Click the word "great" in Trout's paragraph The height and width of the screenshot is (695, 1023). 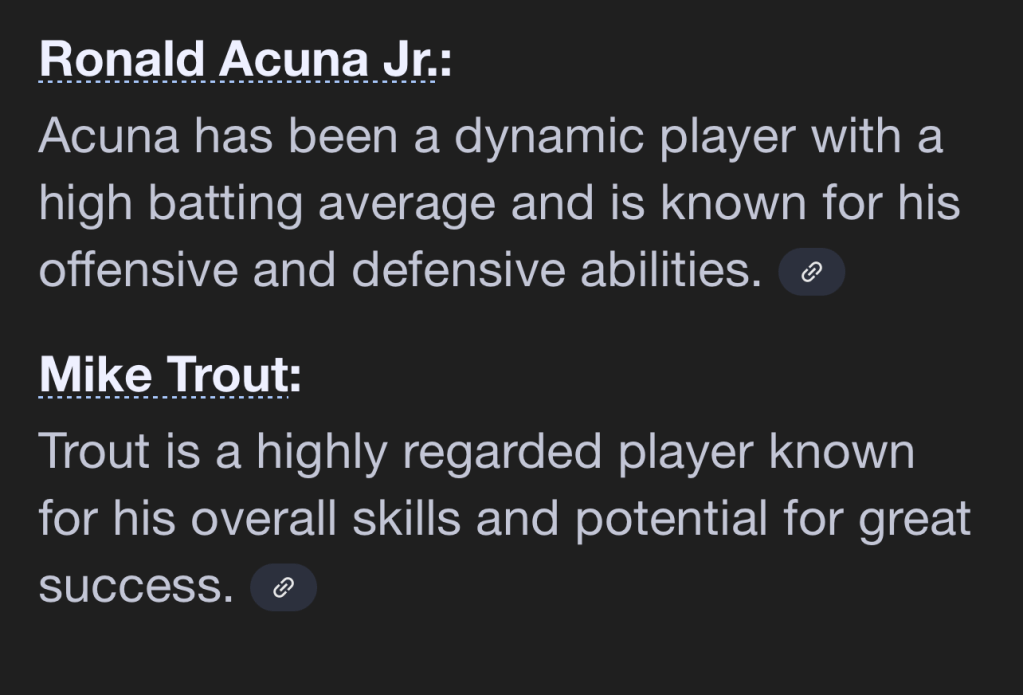click(916, 519)
